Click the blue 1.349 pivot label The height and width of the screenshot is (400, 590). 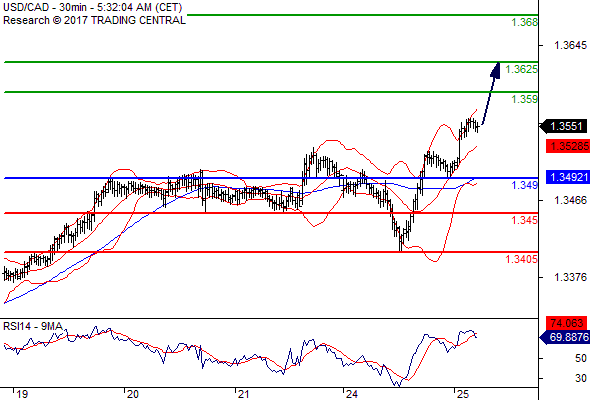(x=525, y=185)
